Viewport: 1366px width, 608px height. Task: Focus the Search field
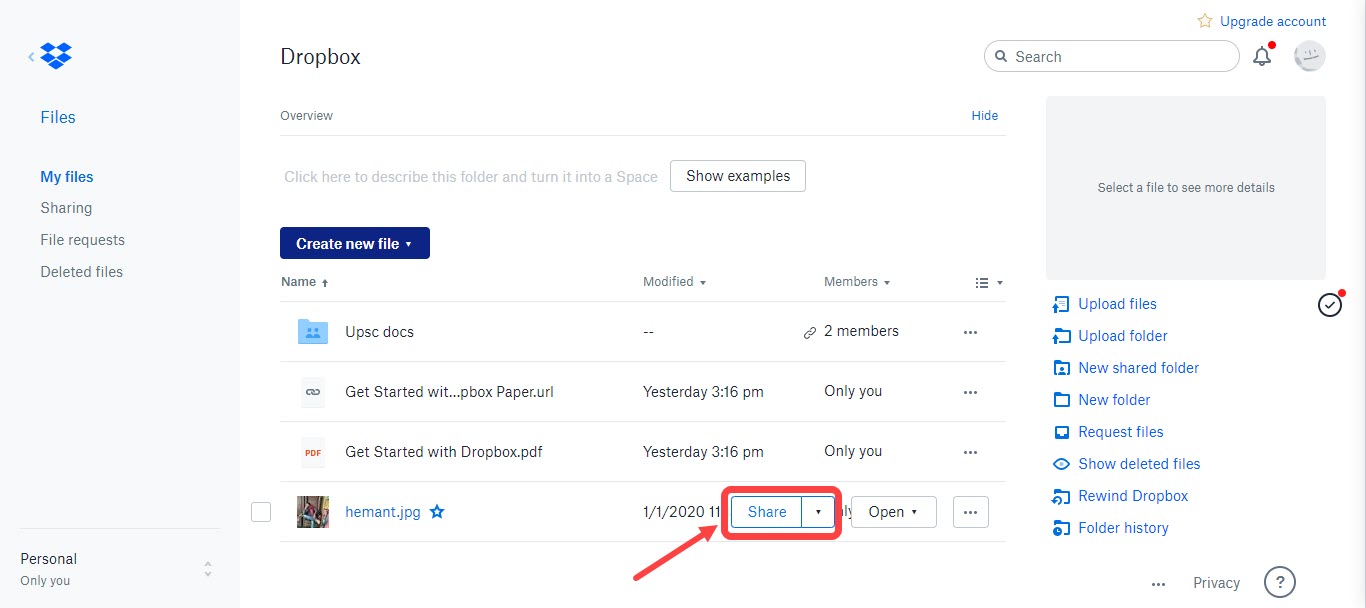point(1112,56)
